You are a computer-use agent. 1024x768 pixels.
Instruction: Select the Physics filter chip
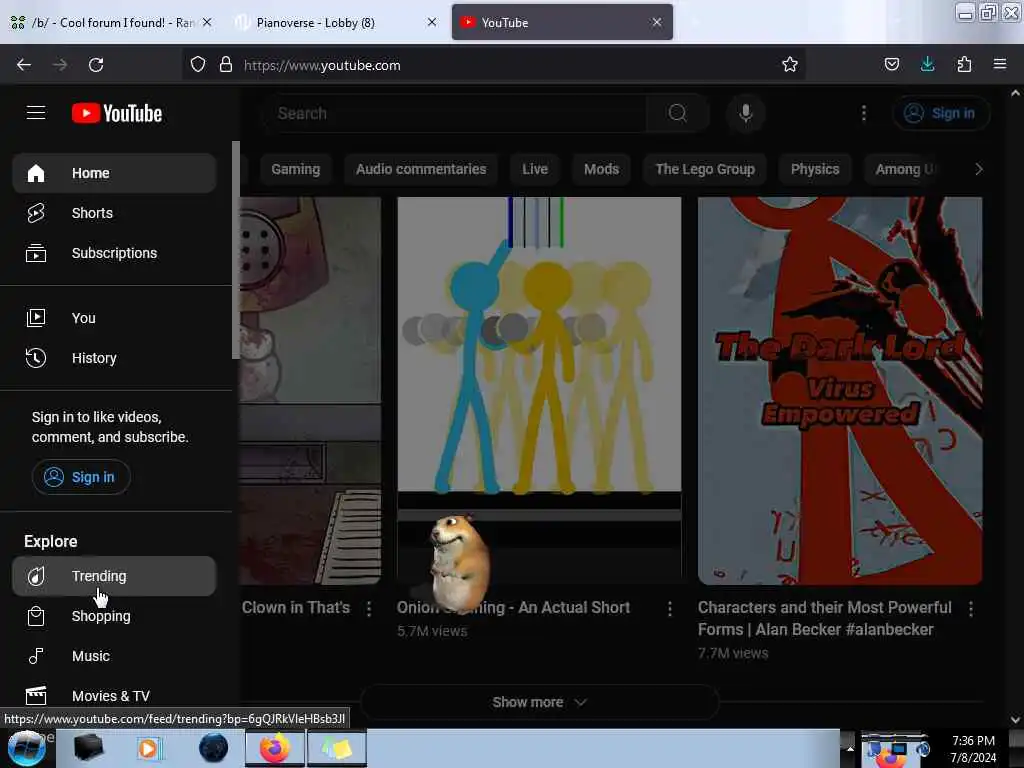[815, 169]
